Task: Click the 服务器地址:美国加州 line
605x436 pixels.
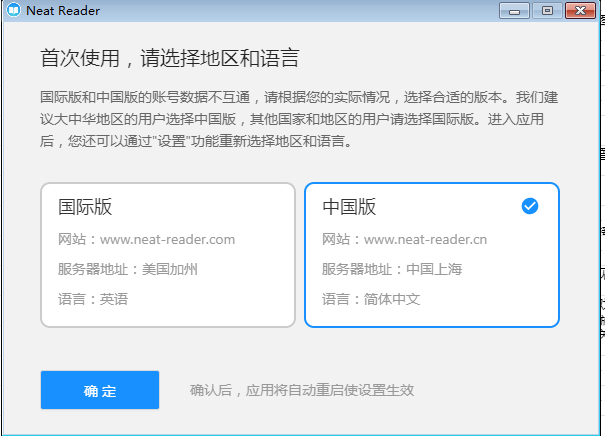Action: (x=128, y=269)
